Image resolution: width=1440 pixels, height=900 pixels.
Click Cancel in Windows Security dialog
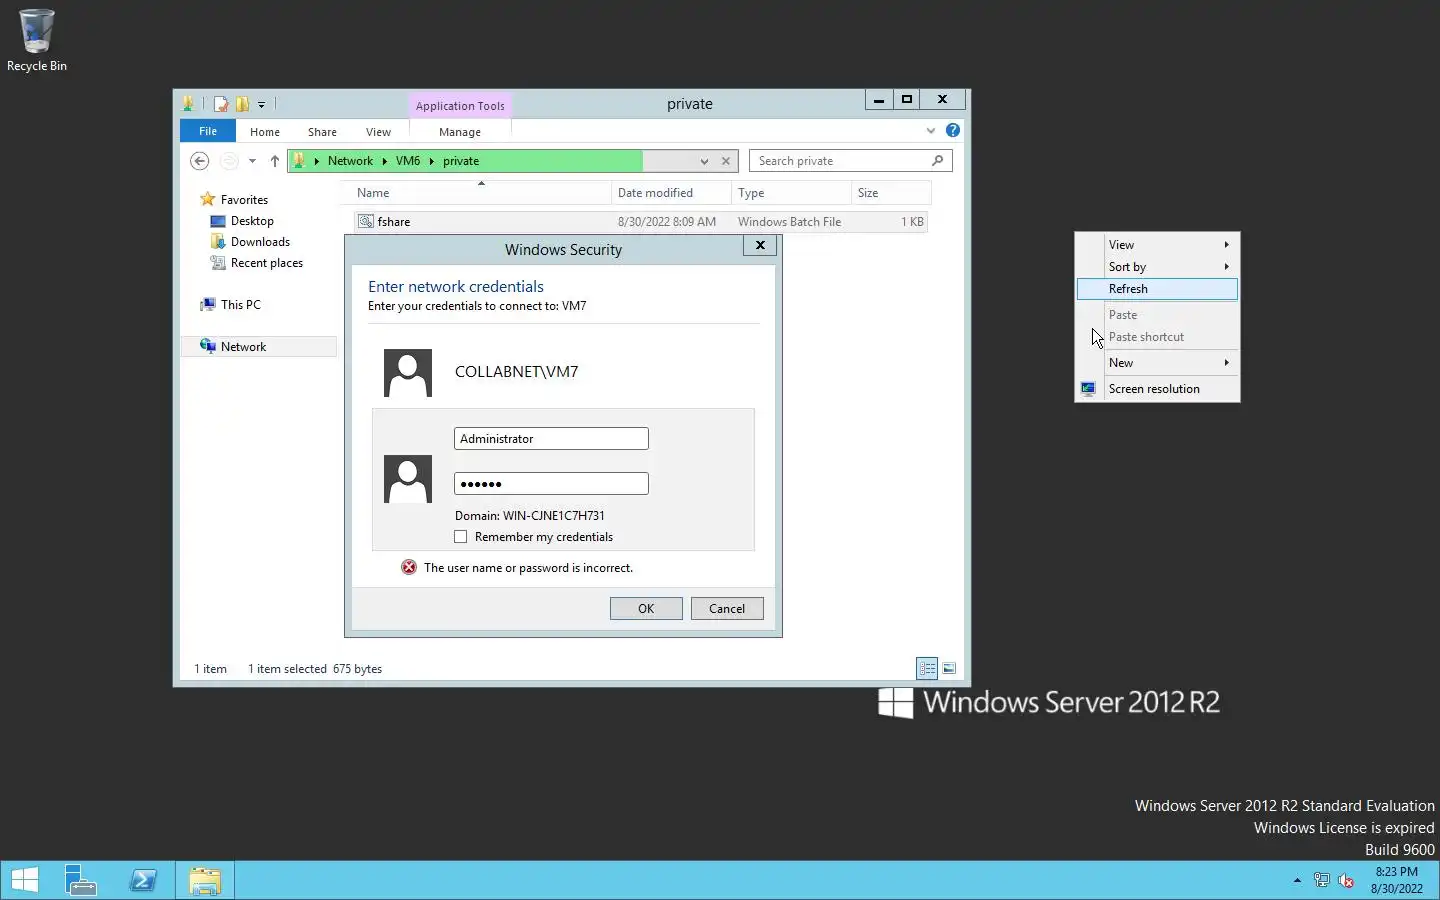[x=727, y=609]
